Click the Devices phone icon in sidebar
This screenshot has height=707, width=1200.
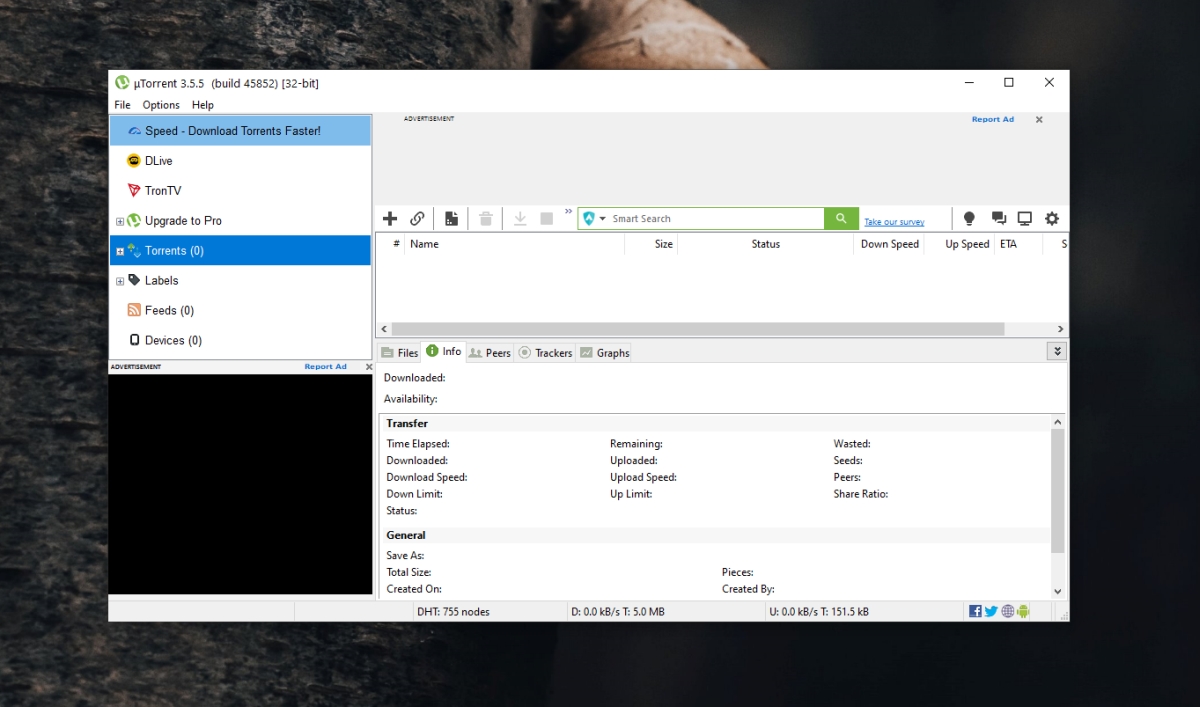coord(134,341)
